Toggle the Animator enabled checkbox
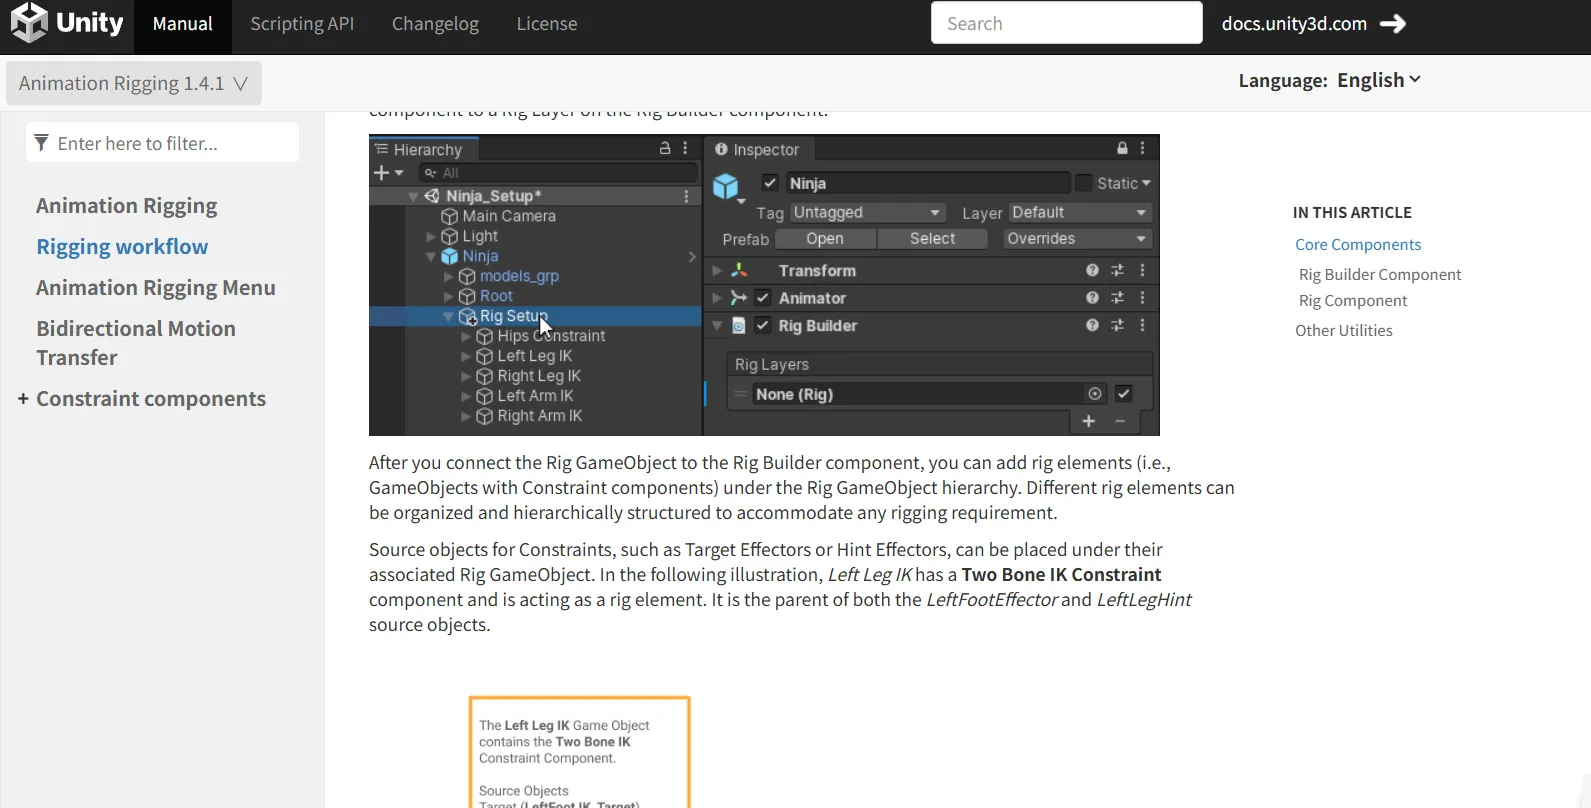Image resolution: width=1591 pixels, height=808 pixels. pyautogui.click(x=763, y=298)
